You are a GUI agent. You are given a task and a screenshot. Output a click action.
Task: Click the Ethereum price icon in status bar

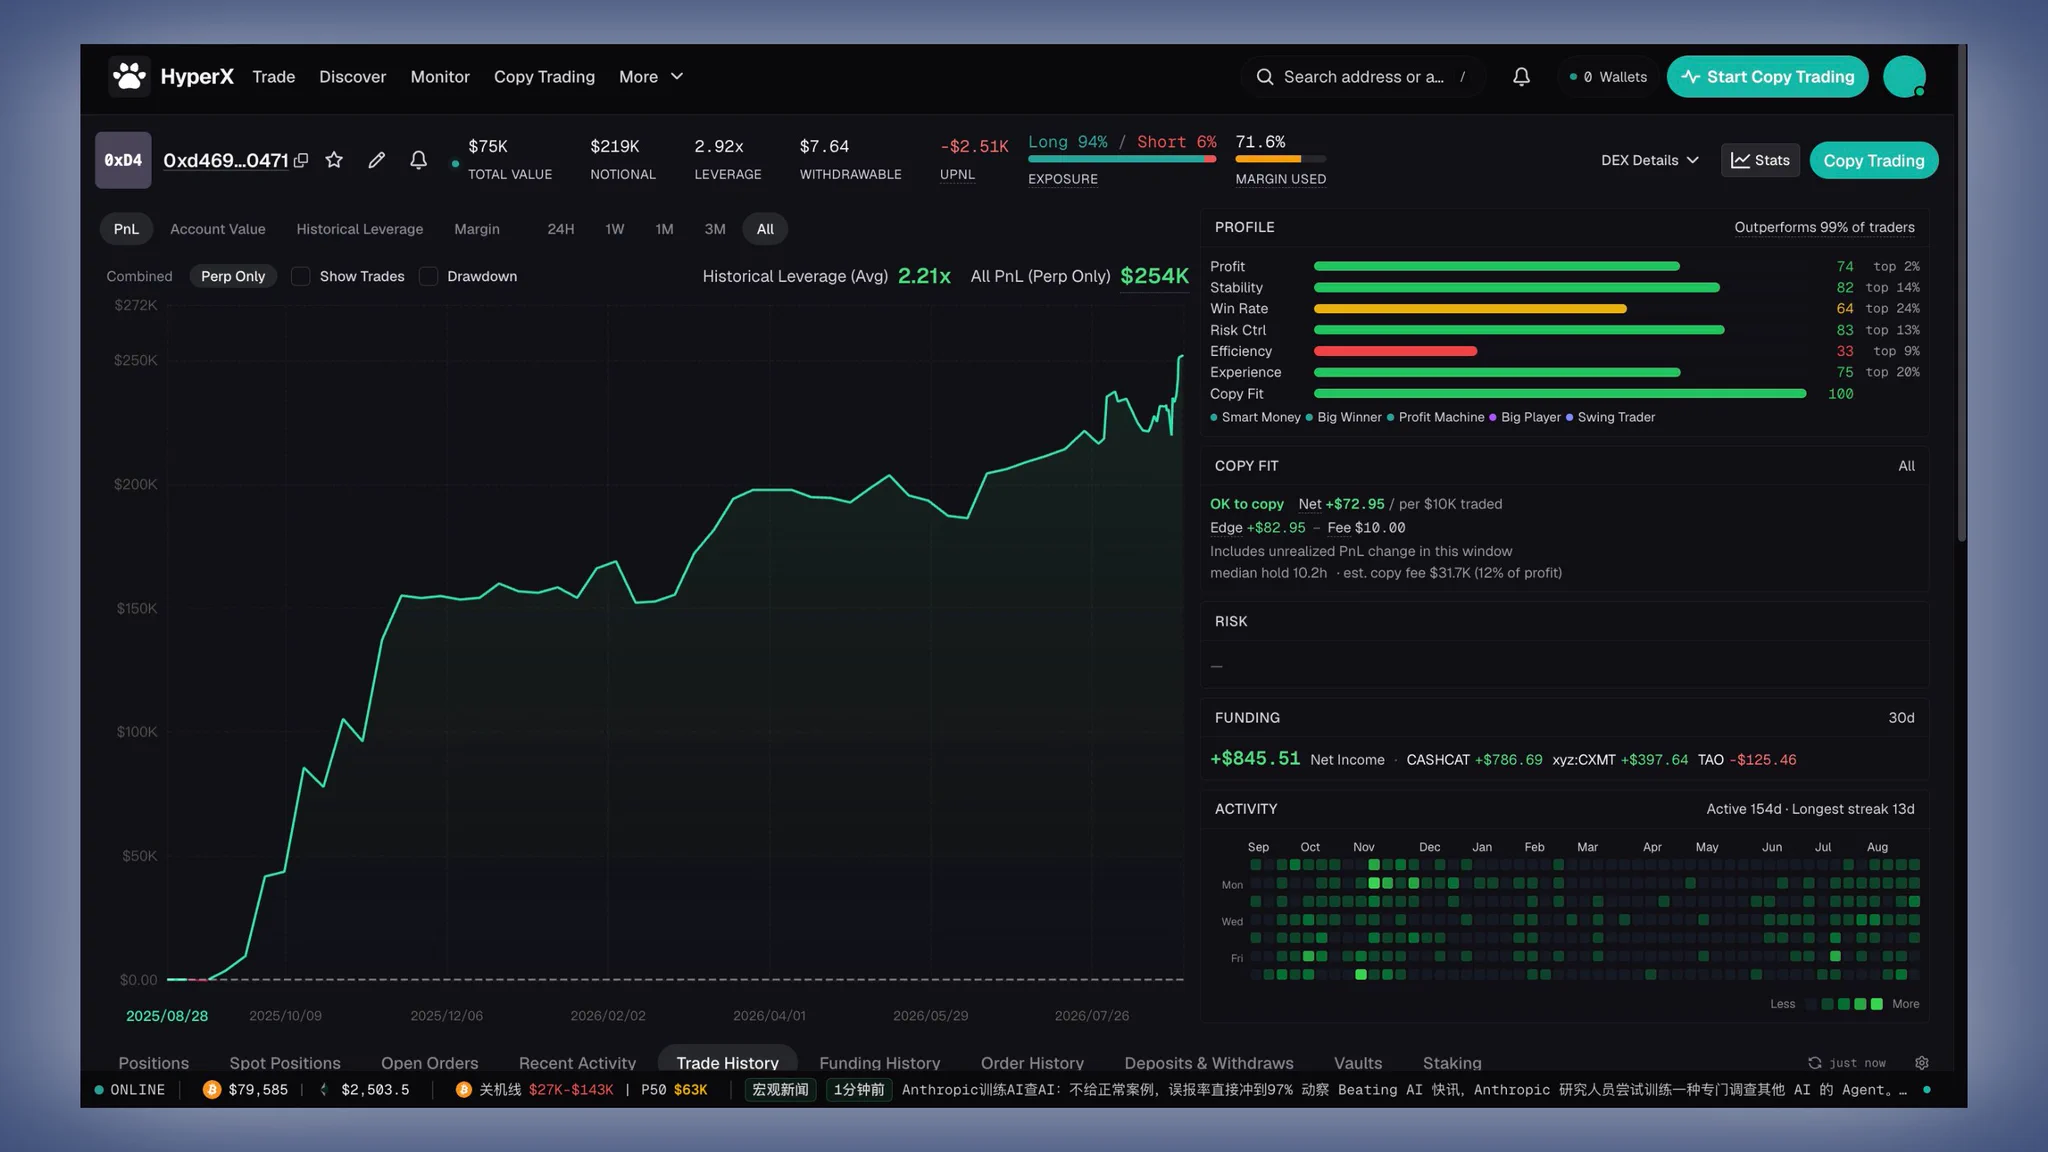coord(323,1090)
